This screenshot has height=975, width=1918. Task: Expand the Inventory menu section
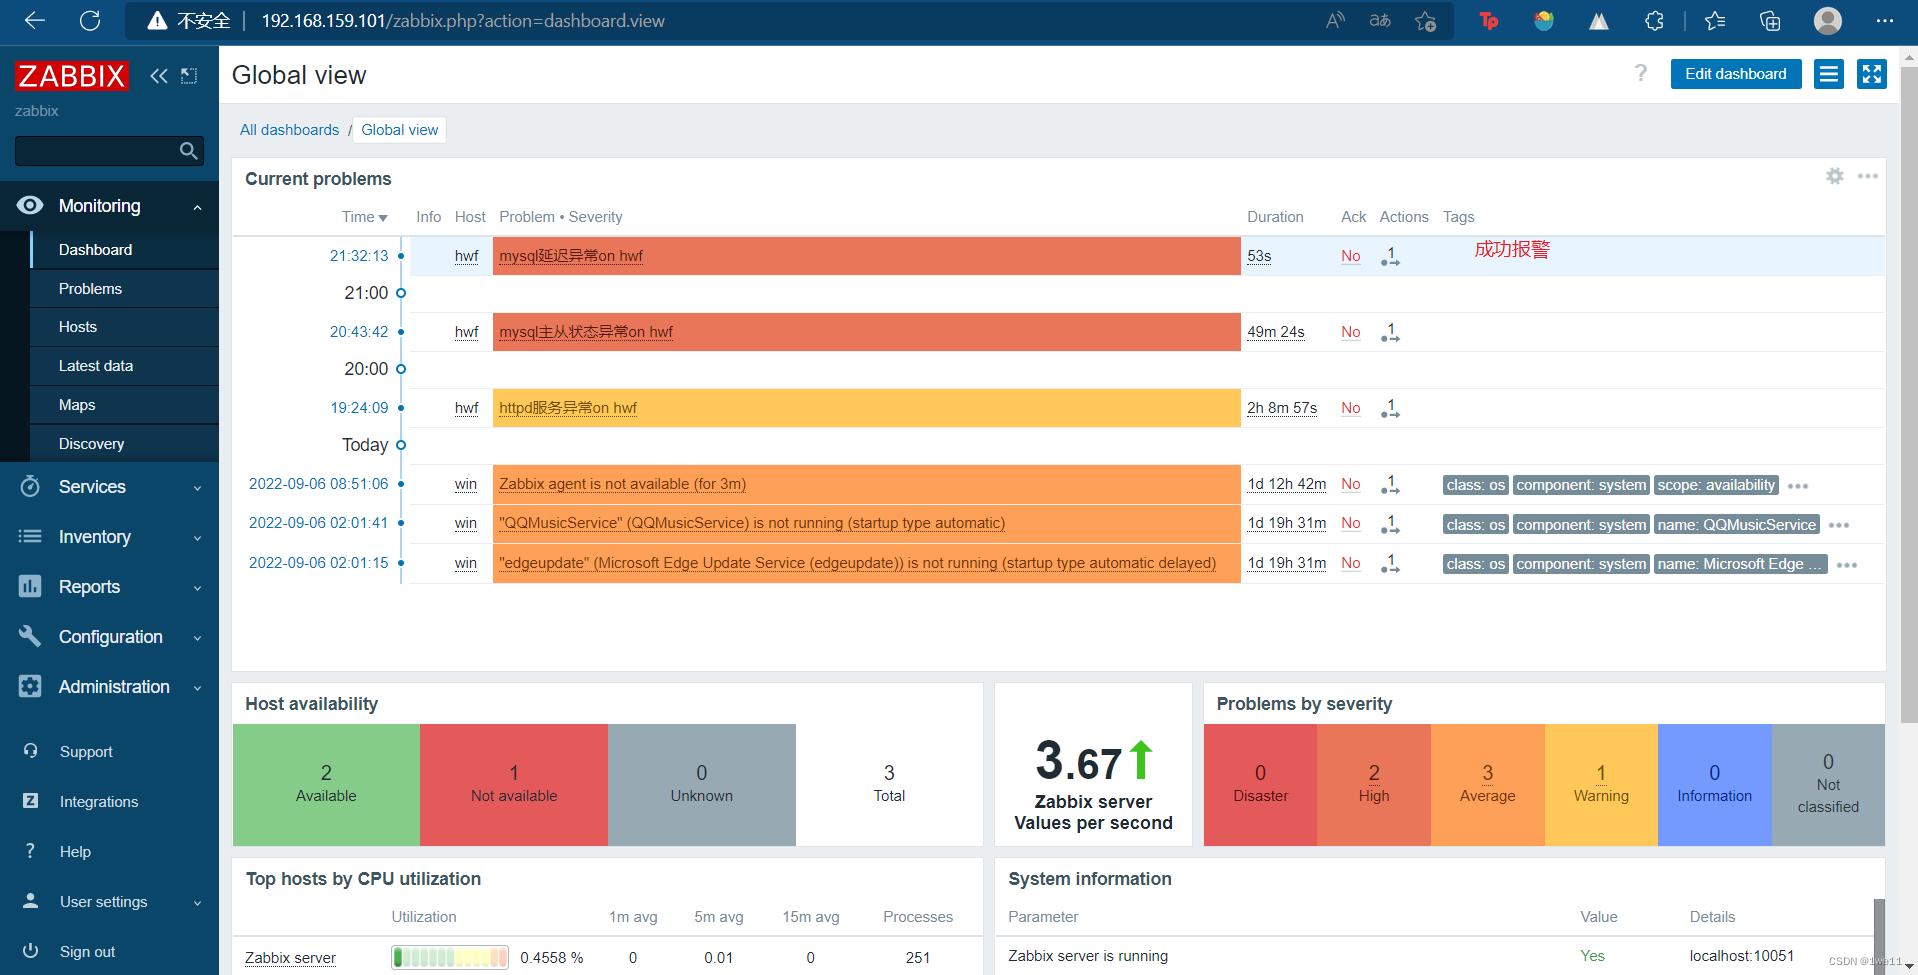click(x=109, y=537)
